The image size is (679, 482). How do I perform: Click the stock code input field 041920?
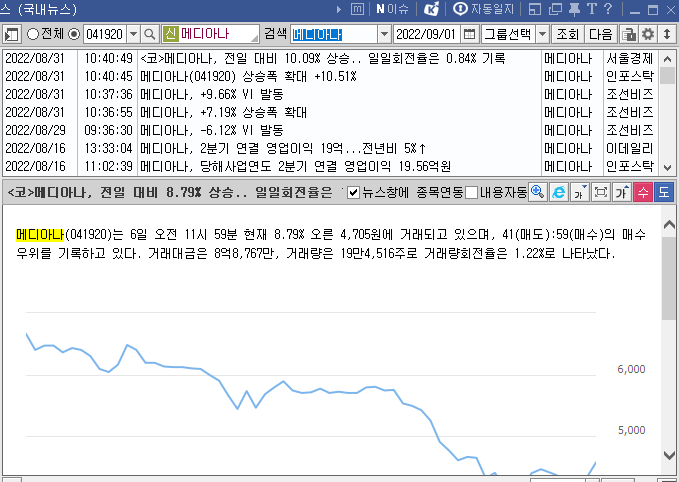click(105, 34)
